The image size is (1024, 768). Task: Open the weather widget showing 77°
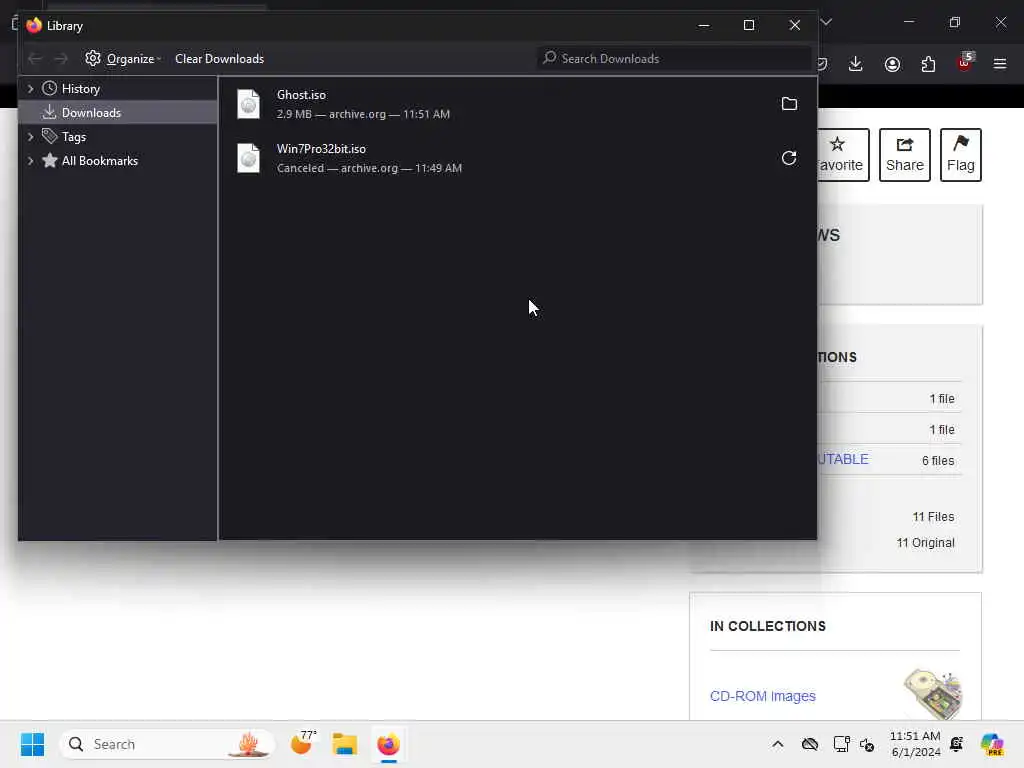click(304, 743)
